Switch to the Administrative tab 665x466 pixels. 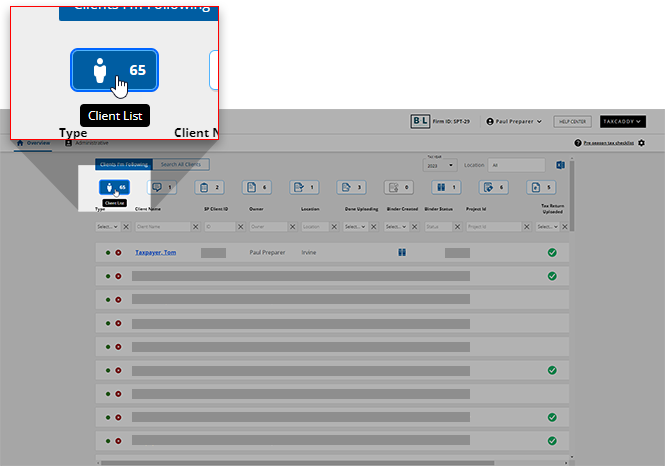[x=87, y=143]
